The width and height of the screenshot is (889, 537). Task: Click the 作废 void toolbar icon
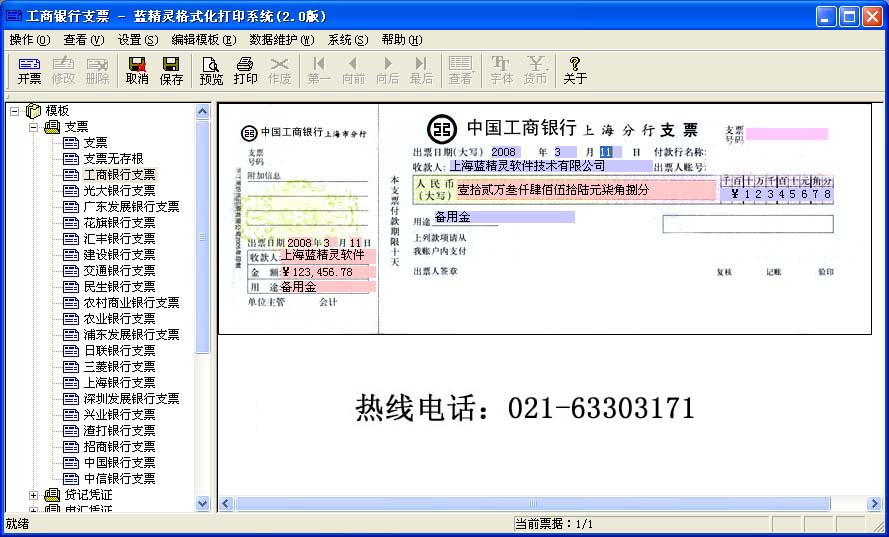279,70
